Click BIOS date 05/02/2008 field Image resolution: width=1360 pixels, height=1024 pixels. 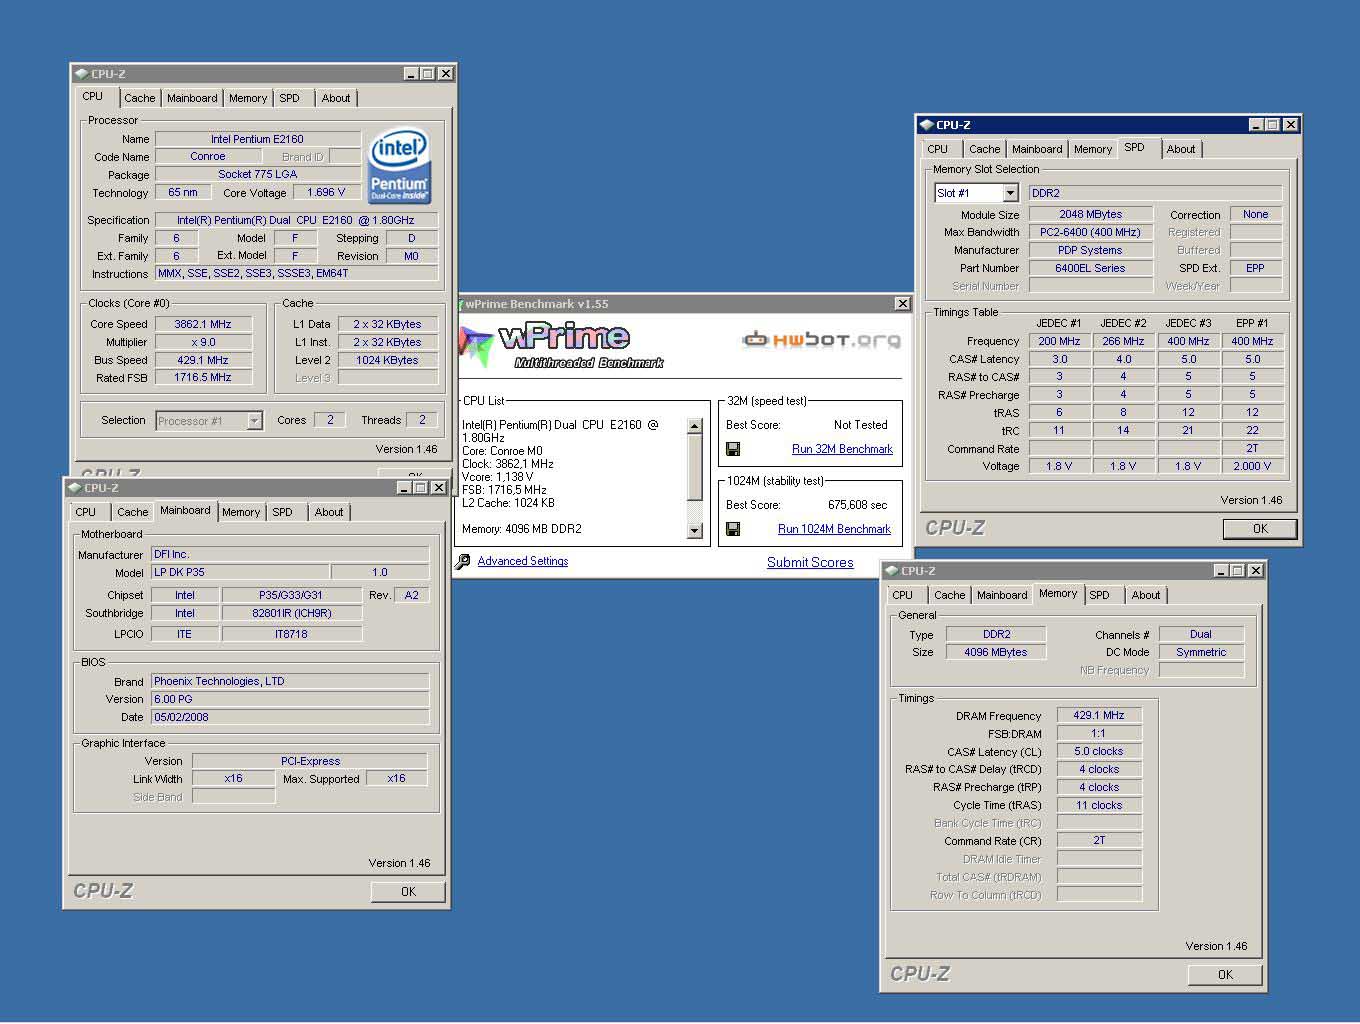coord(290,717)
